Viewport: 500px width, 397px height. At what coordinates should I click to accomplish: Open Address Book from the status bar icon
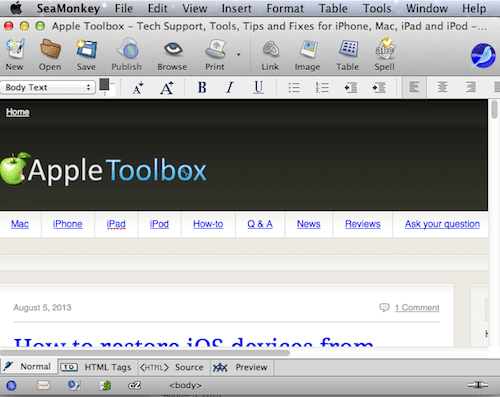[x=106, y=386]
